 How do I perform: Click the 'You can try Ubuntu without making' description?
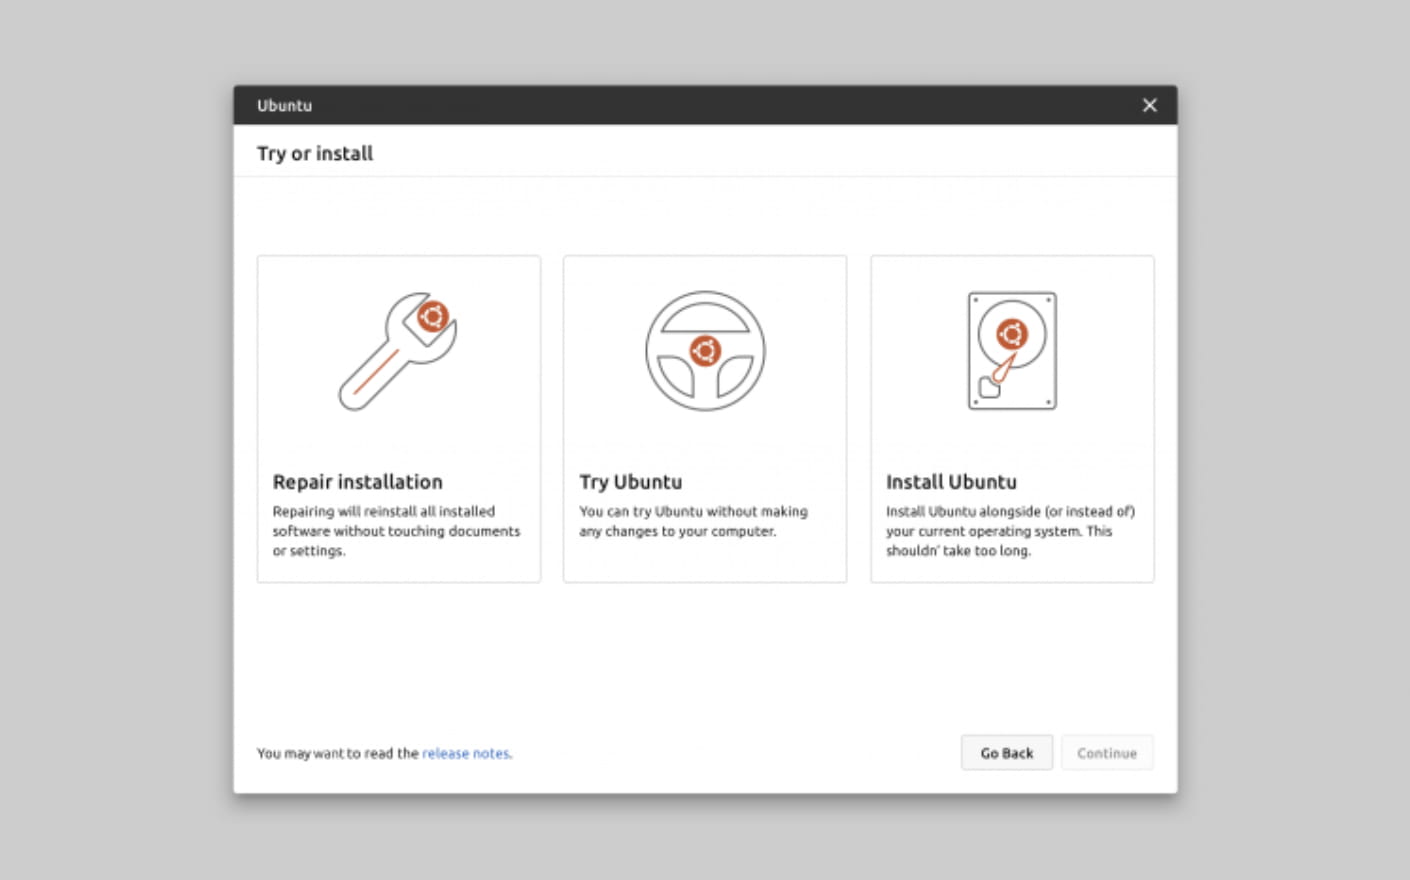point(693,521)
